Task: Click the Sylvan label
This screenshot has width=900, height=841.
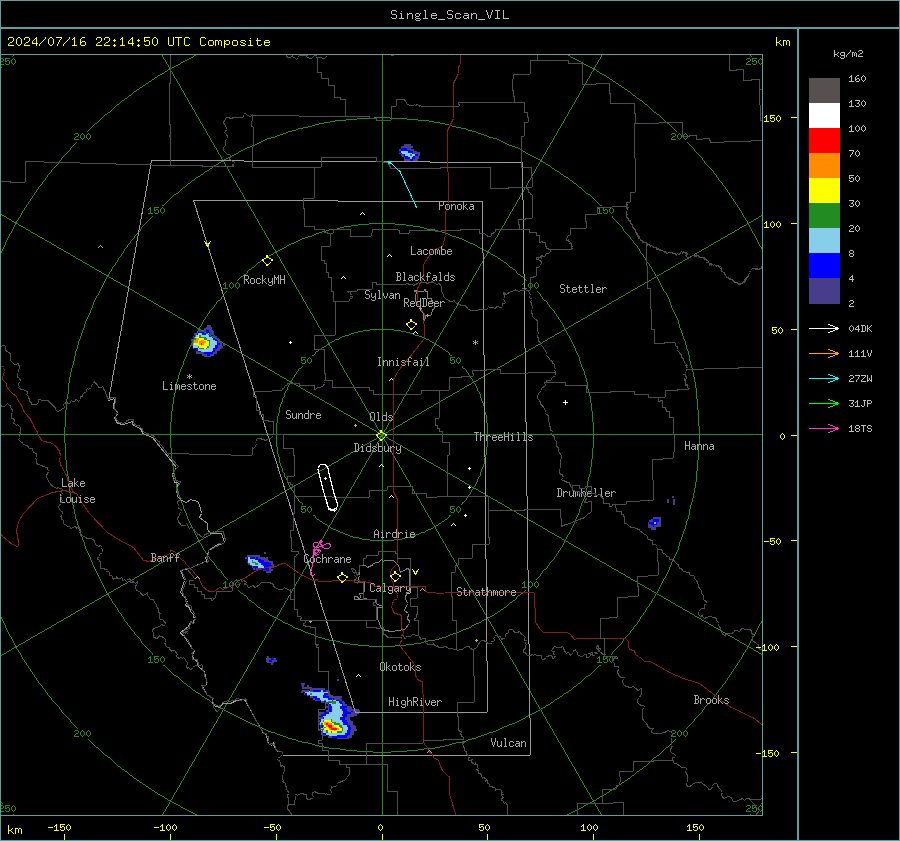Action: (382, 295)
